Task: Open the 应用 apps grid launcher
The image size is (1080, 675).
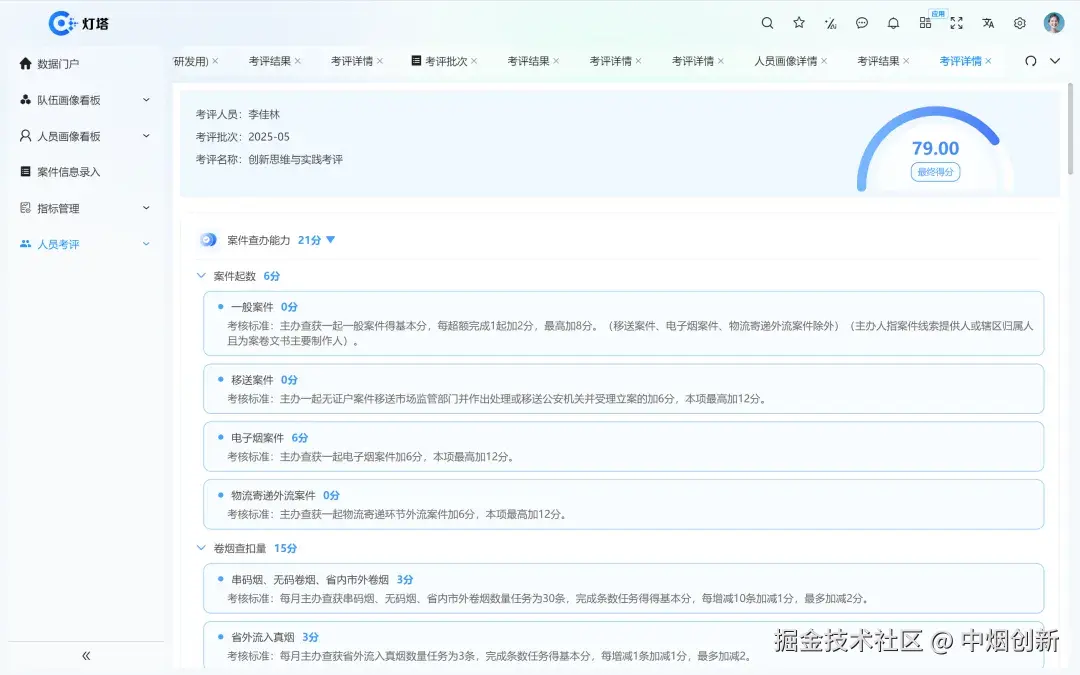Action: (x=925, y=22)
